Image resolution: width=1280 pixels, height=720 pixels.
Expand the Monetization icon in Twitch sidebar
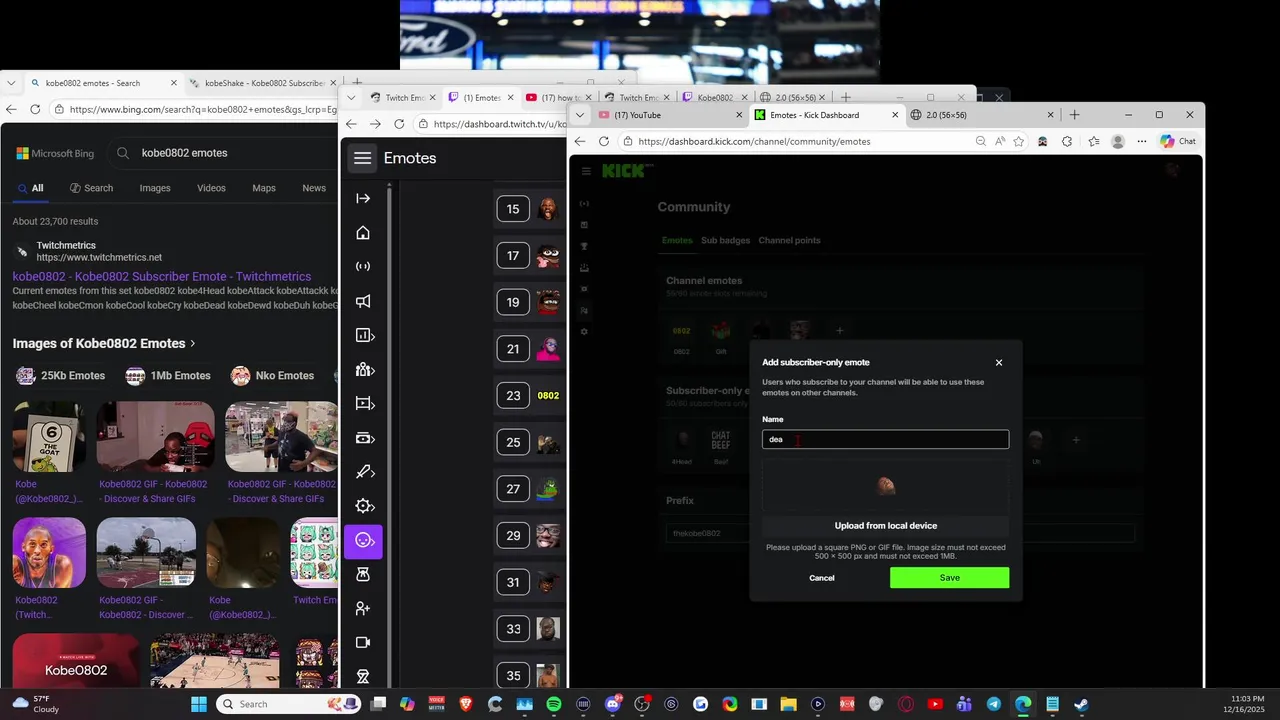tap(364, 438)
